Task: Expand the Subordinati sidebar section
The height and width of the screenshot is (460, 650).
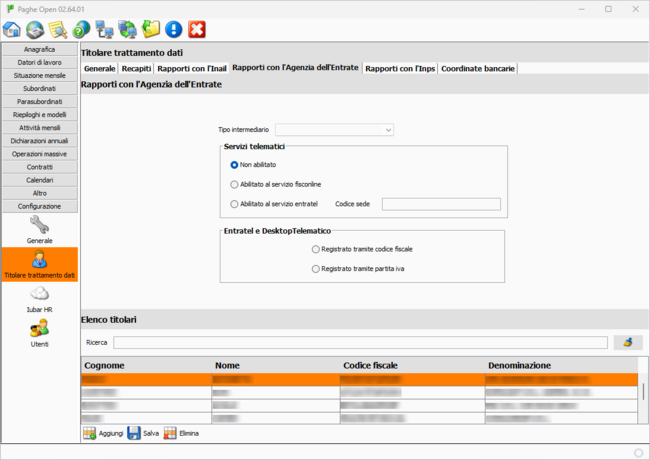Action: 40,88
